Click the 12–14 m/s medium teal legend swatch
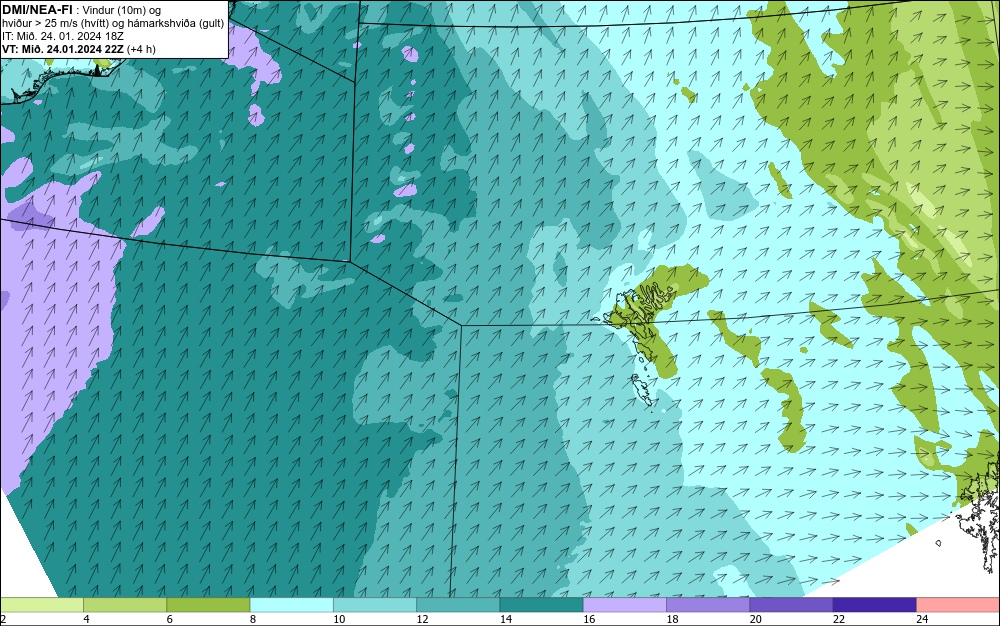 458,605
